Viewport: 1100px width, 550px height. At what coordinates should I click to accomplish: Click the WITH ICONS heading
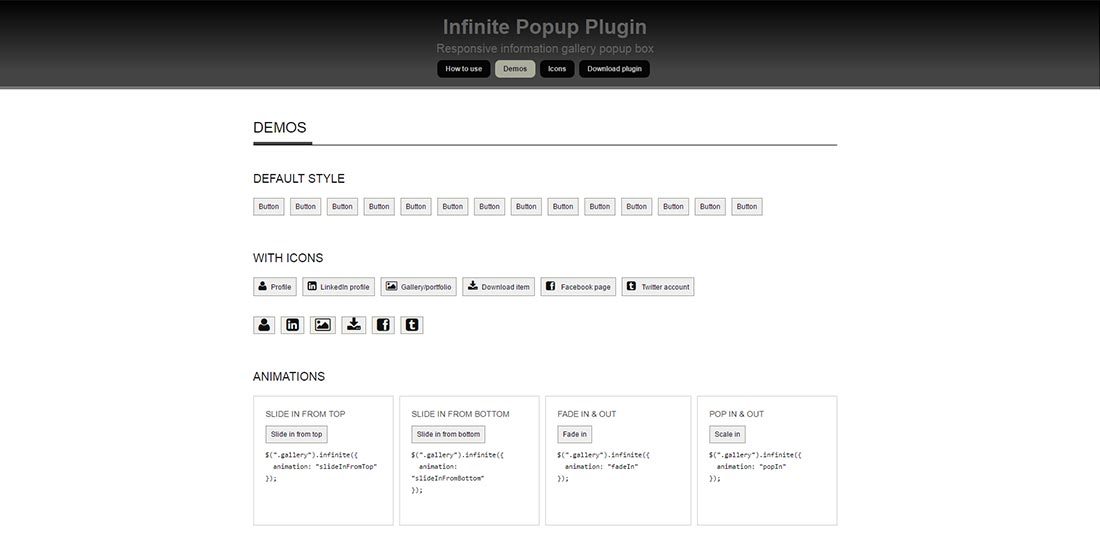pos(288,258)
